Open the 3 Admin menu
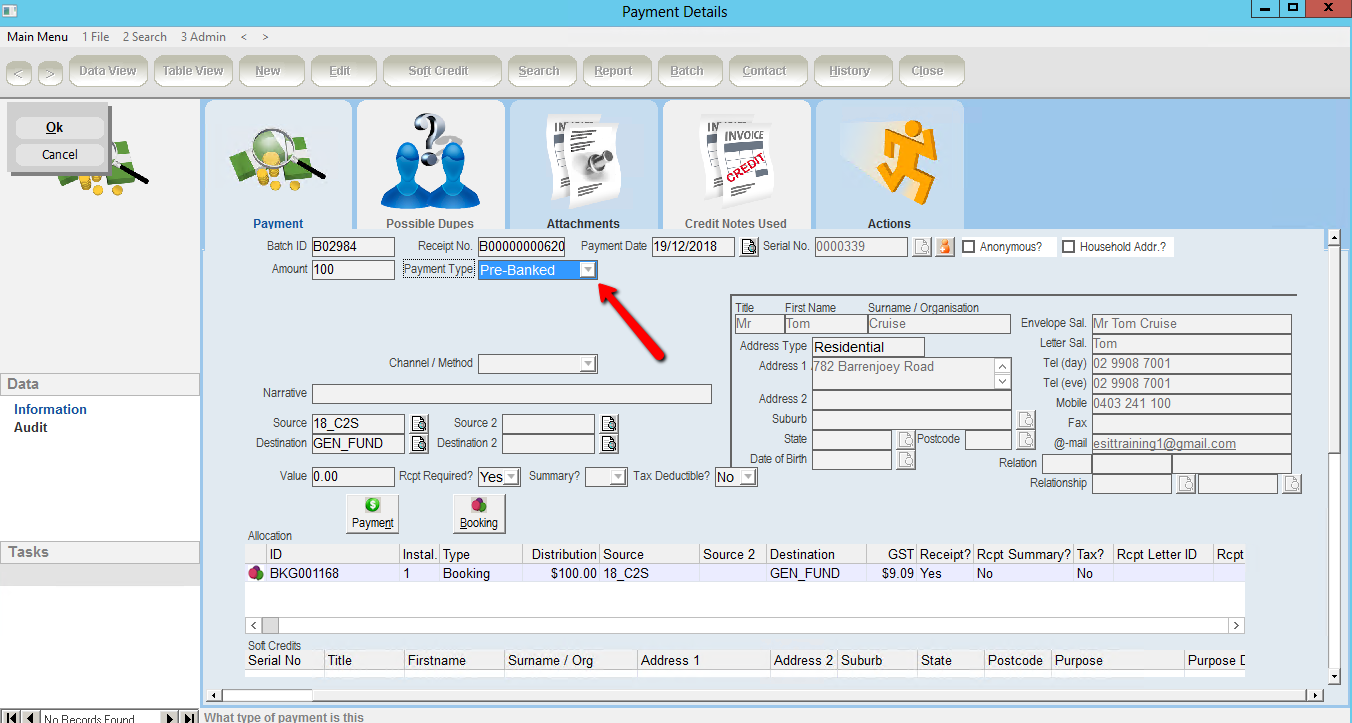1352x723 pixels. point(203,37)
